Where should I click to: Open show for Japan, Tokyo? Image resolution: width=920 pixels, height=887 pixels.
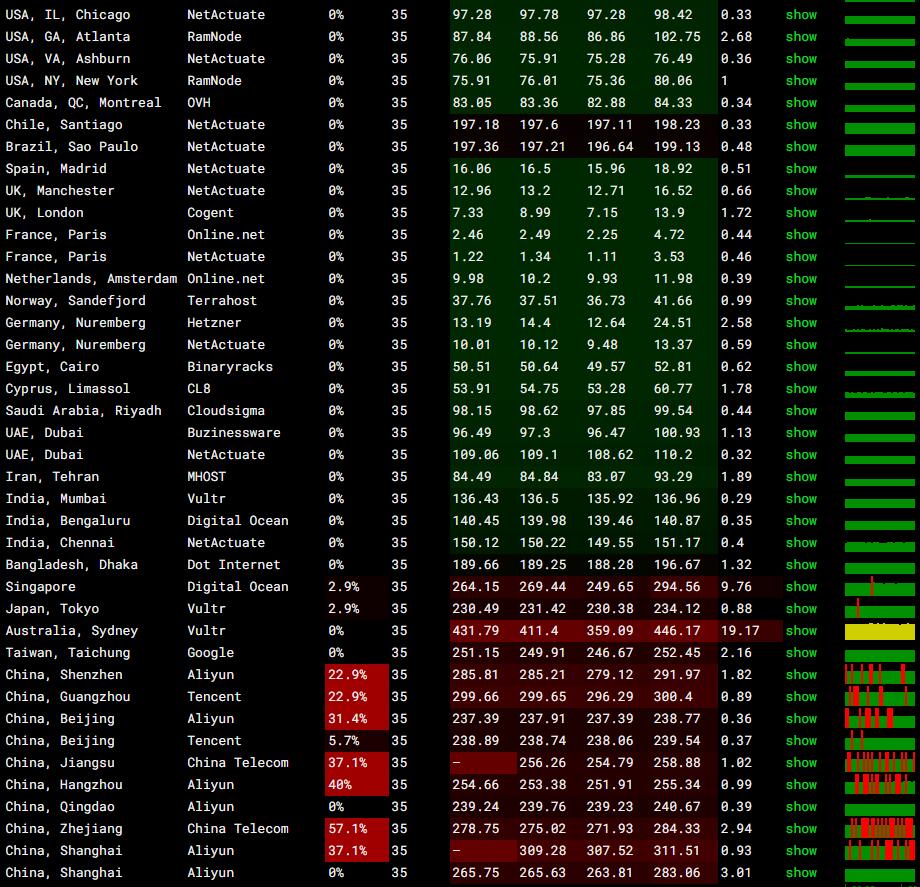(x=801, y=608)
